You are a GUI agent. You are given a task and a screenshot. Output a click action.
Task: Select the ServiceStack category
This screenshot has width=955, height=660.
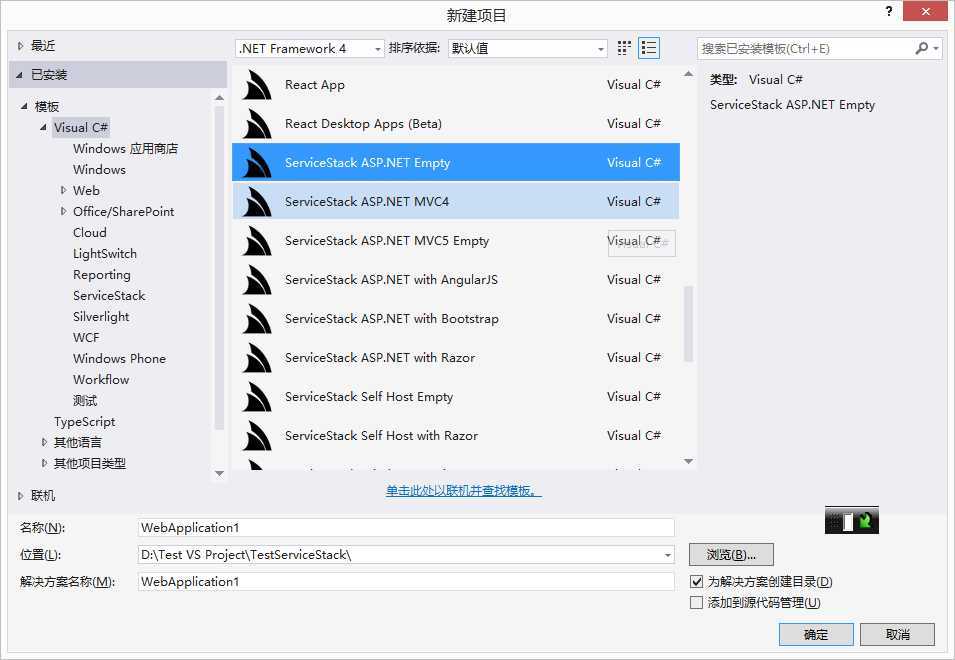coord(109,296)
